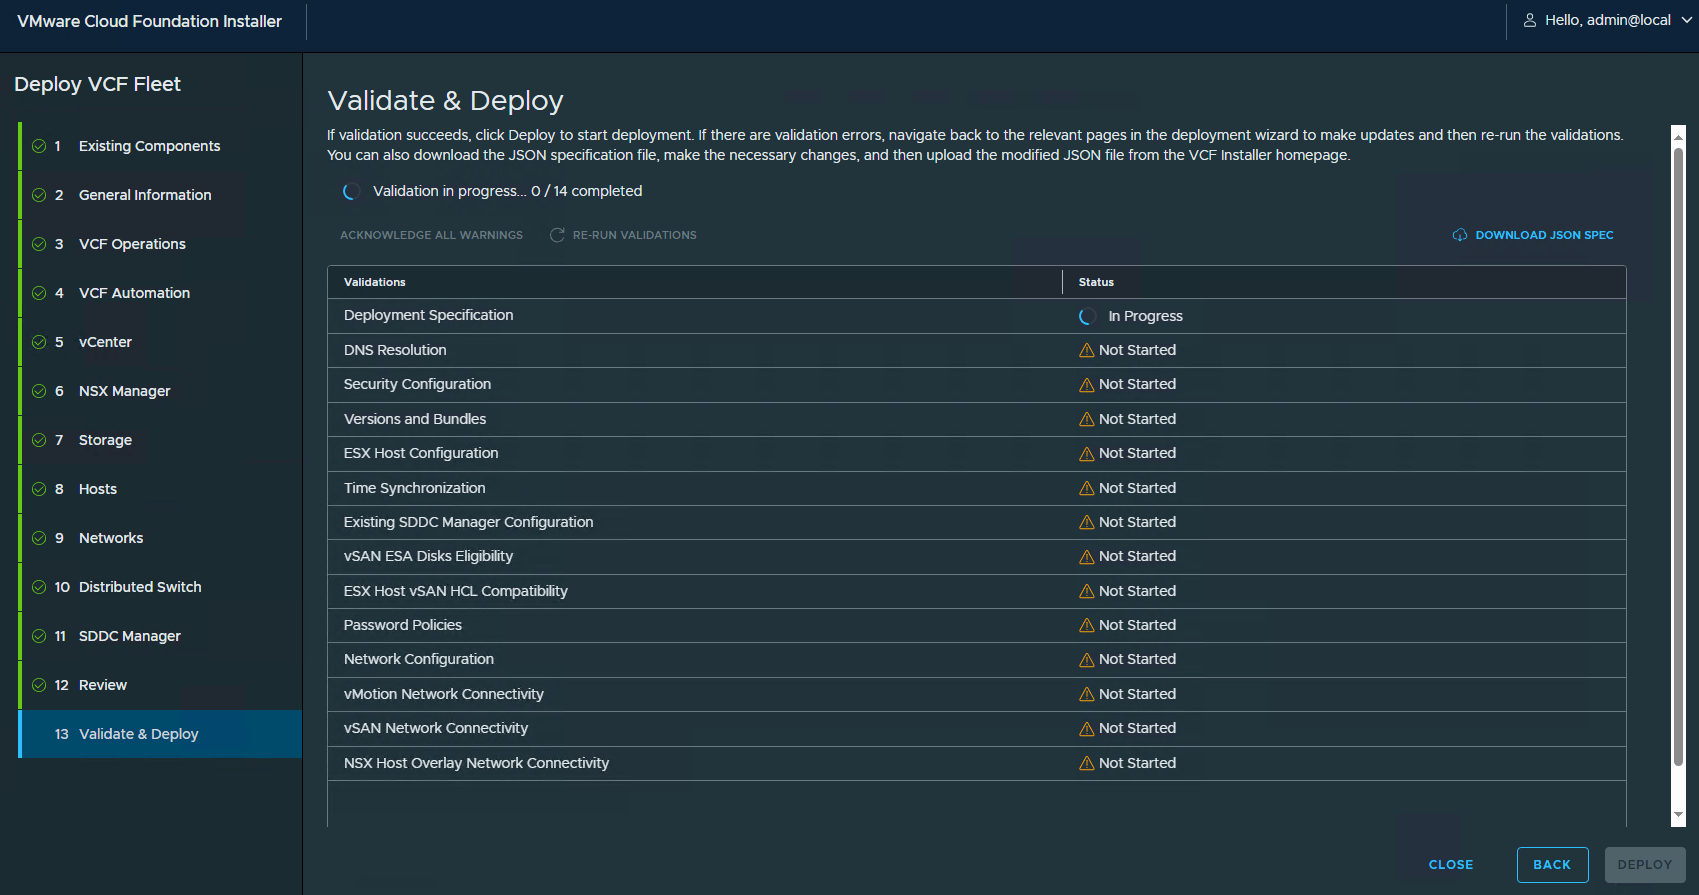This screenshot has width=1699, height=895.
Task: Click the validation progress spinner at top
Action: [x=351, y=191]
